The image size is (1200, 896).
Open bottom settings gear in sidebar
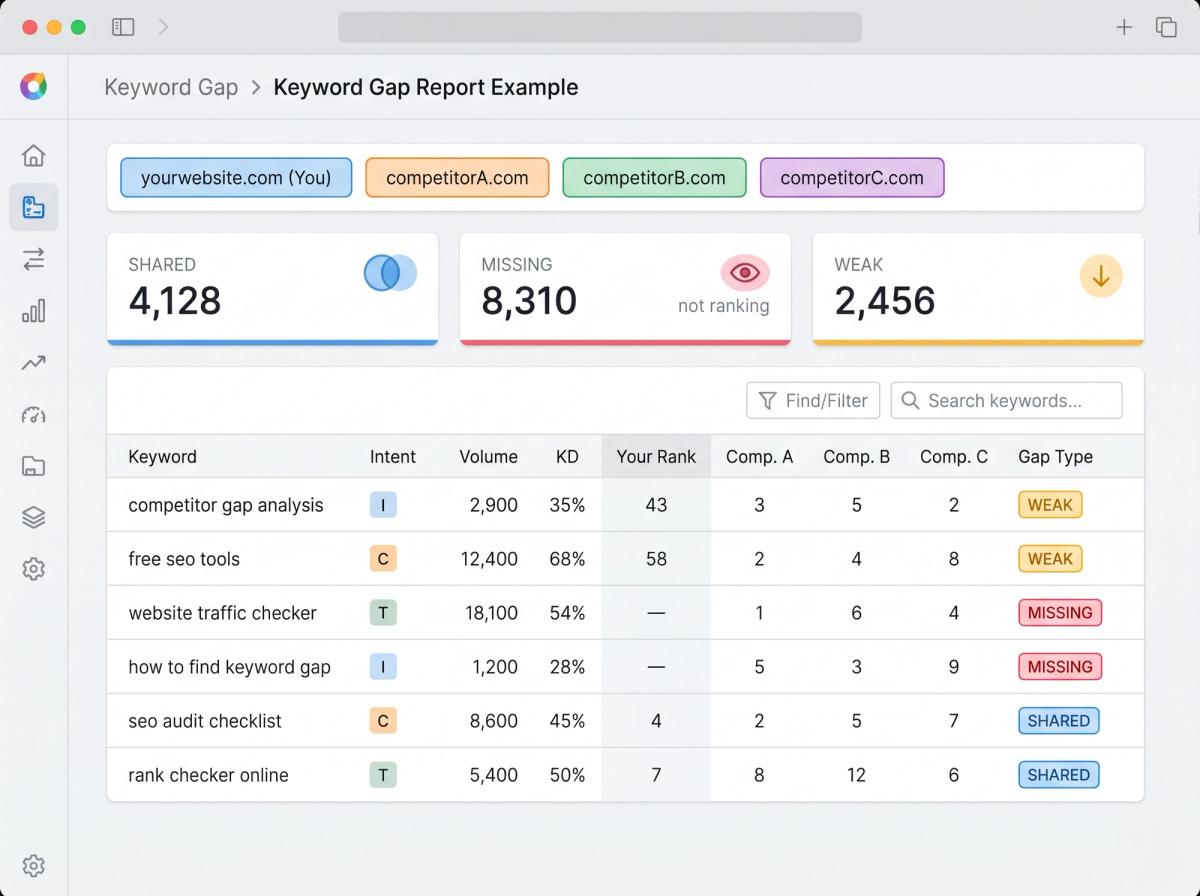coord(34,865)
